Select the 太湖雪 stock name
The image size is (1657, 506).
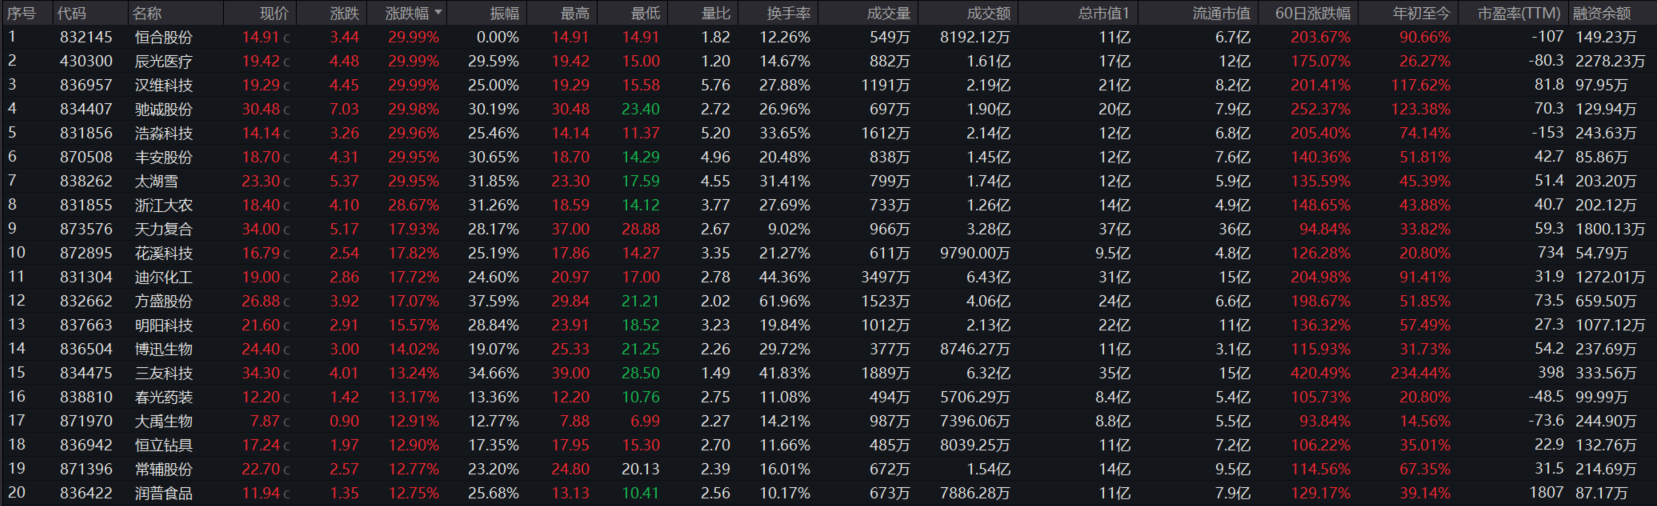pyautogui.click(x=156, y=181)
